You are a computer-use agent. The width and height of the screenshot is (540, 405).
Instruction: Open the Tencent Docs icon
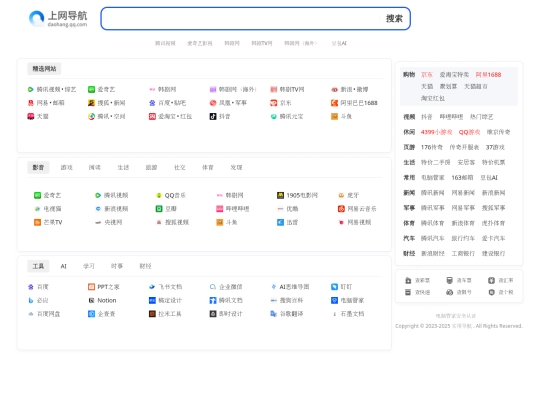click(213, 300)
